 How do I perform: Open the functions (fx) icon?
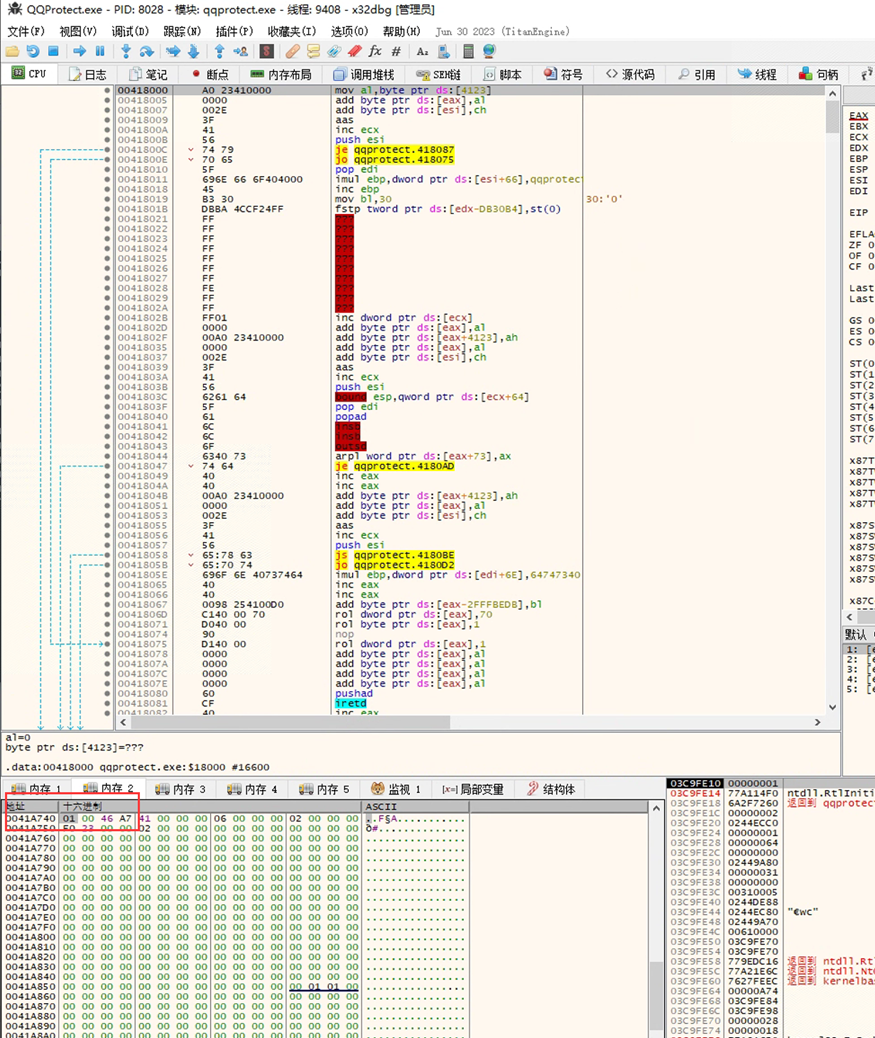[x=375, y=51]
